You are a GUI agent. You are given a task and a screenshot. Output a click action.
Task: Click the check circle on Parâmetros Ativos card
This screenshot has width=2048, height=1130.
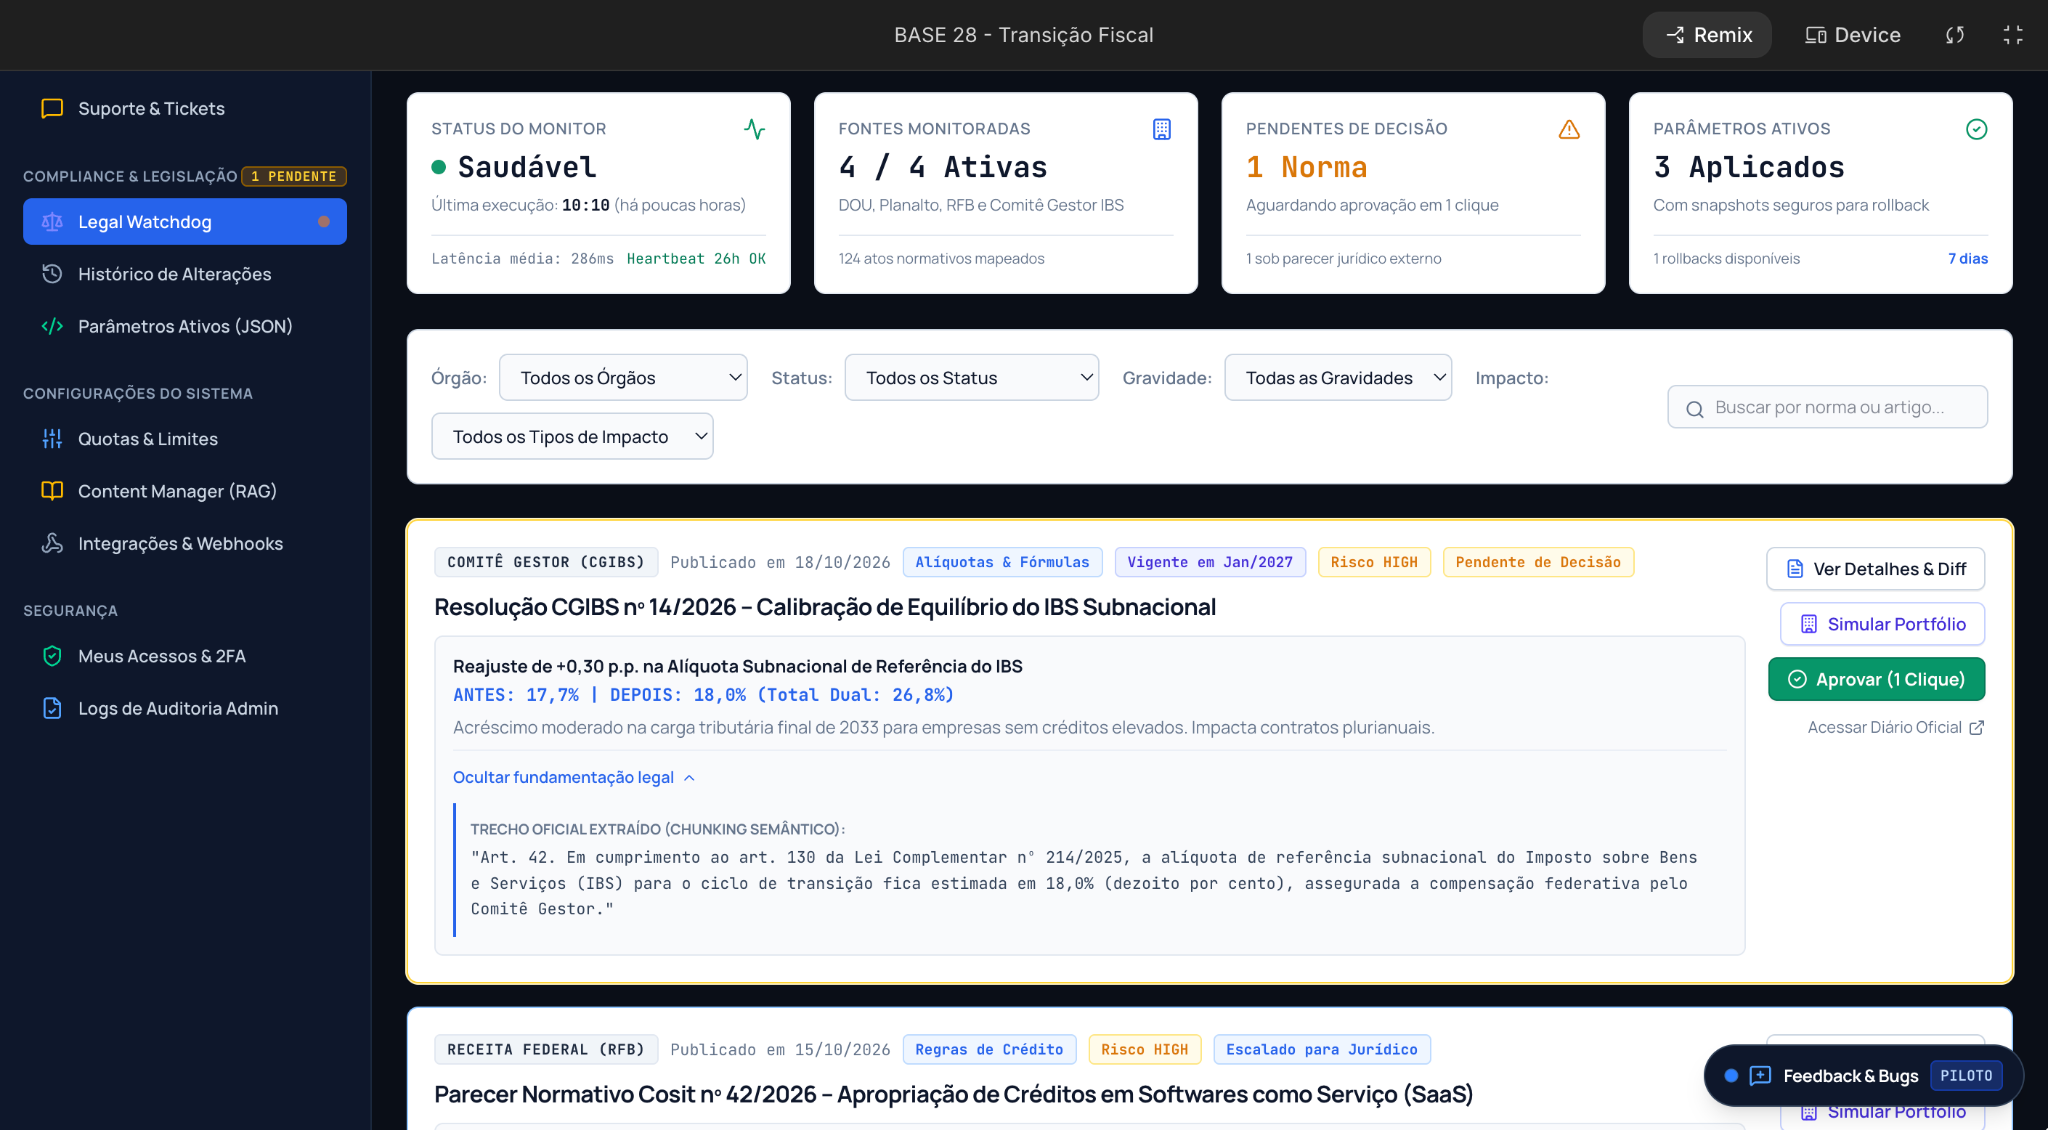1976,129
